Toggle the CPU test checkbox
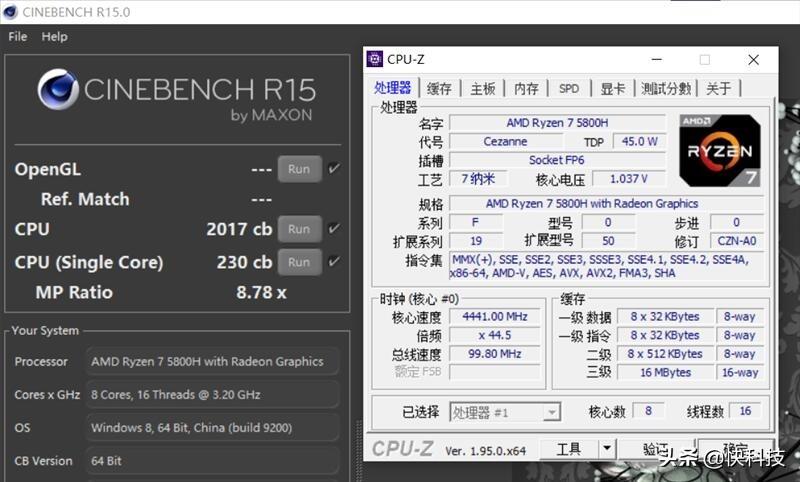 tap(334, 229)
